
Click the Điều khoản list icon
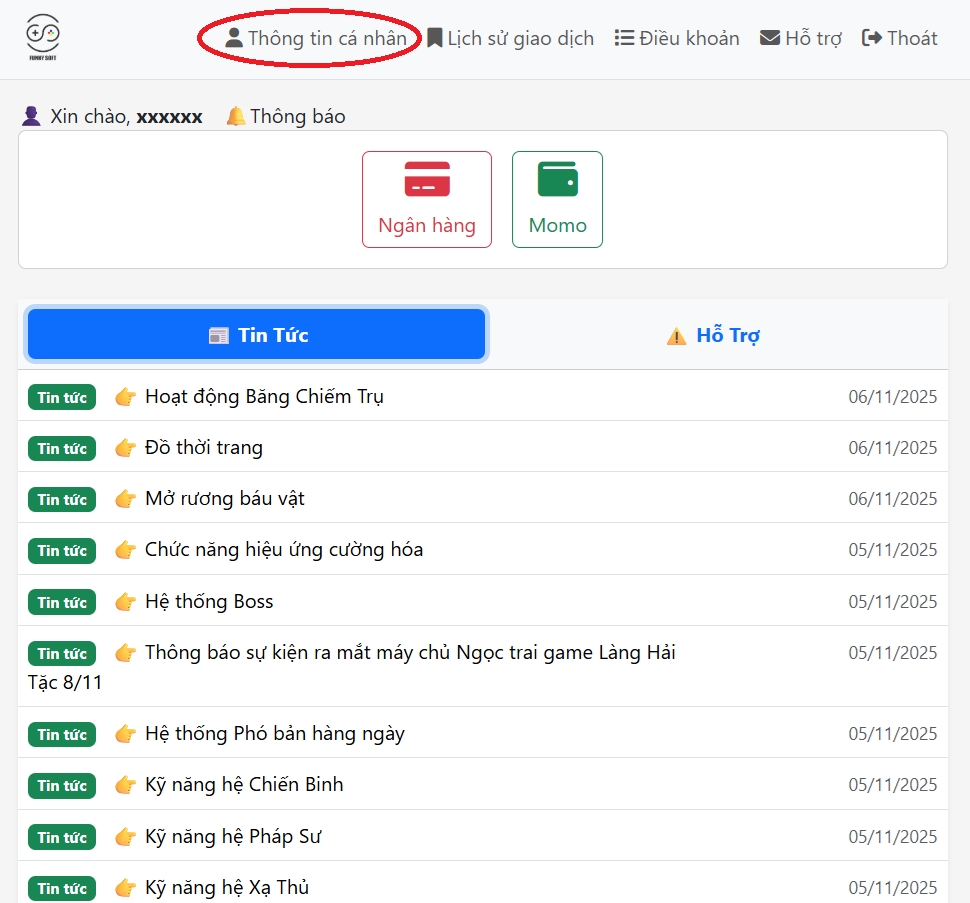click(624, 38)
